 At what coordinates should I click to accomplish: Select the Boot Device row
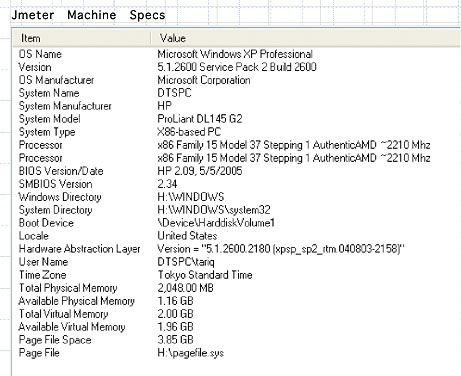pyautogui.click(x=237, y=223)
